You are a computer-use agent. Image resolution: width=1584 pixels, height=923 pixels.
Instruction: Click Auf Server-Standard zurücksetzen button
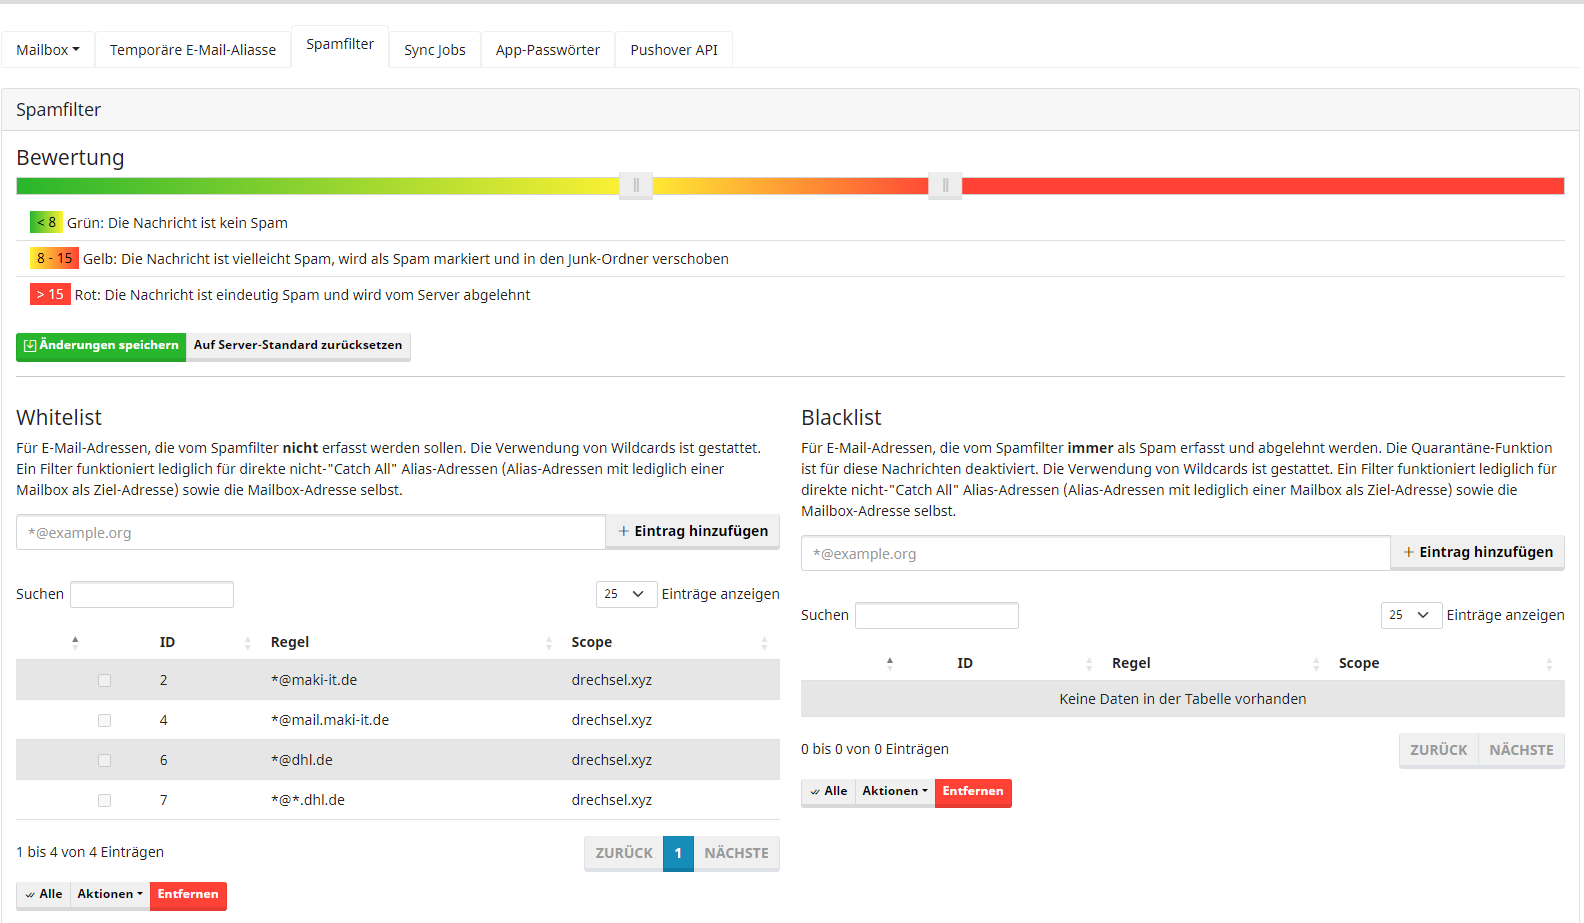298,346
